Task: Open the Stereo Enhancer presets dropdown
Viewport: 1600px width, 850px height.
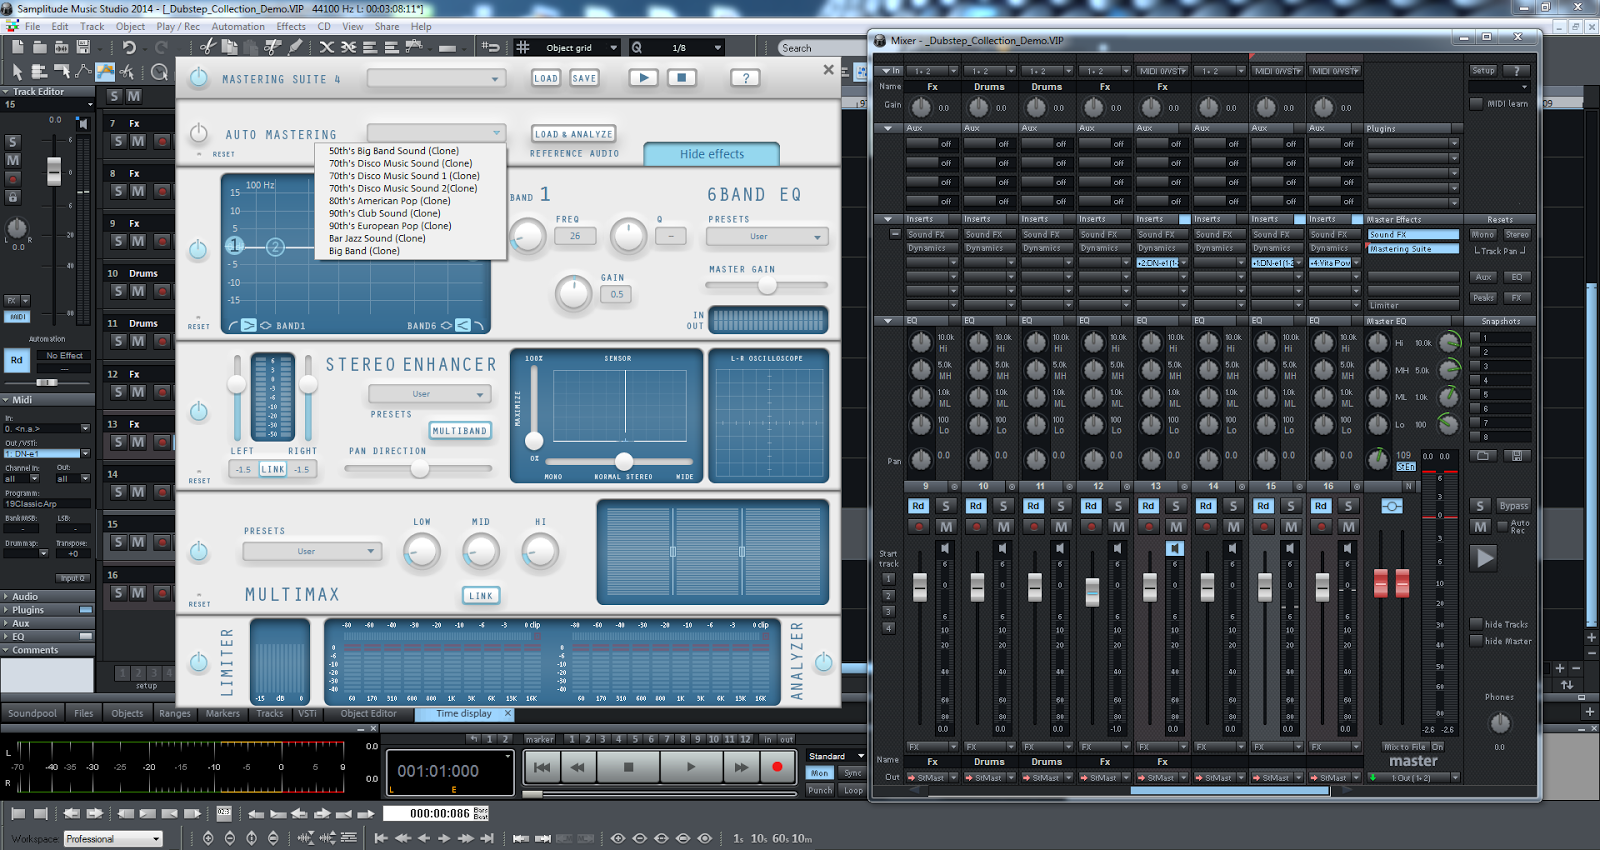Action: click(x=430, y=394)
